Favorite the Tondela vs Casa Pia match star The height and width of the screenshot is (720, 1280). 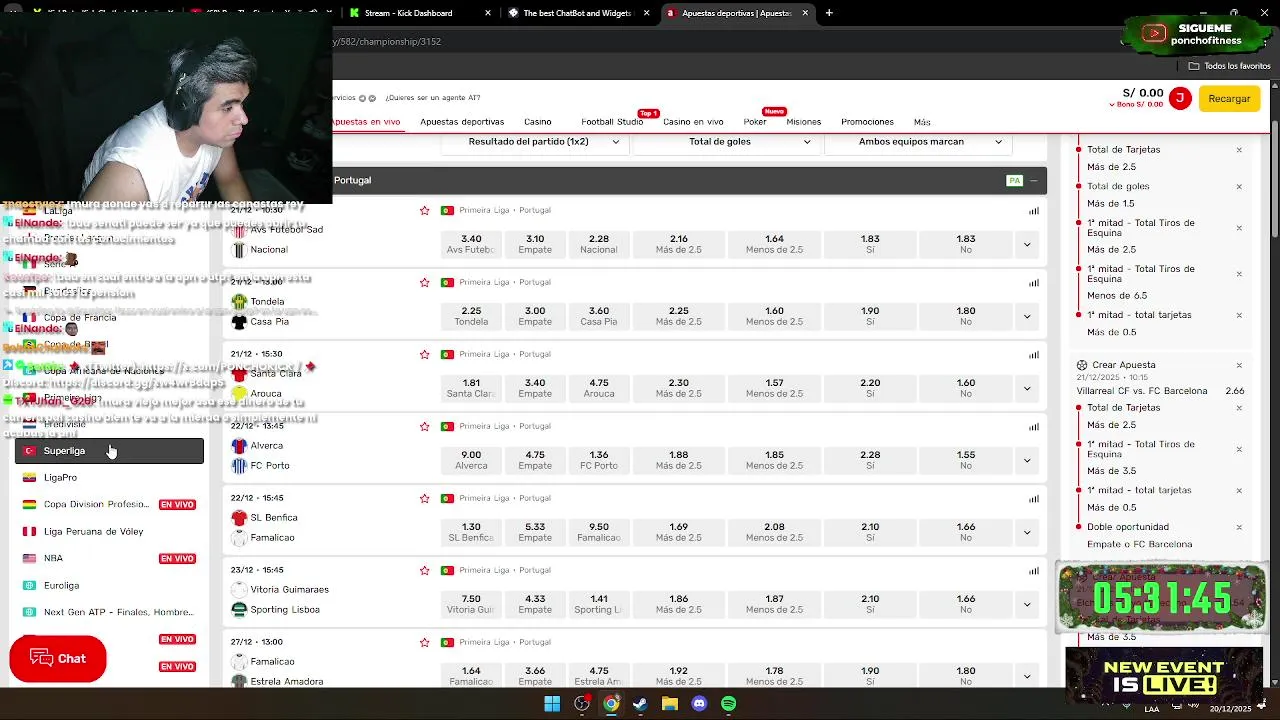(x=425, y=282)
